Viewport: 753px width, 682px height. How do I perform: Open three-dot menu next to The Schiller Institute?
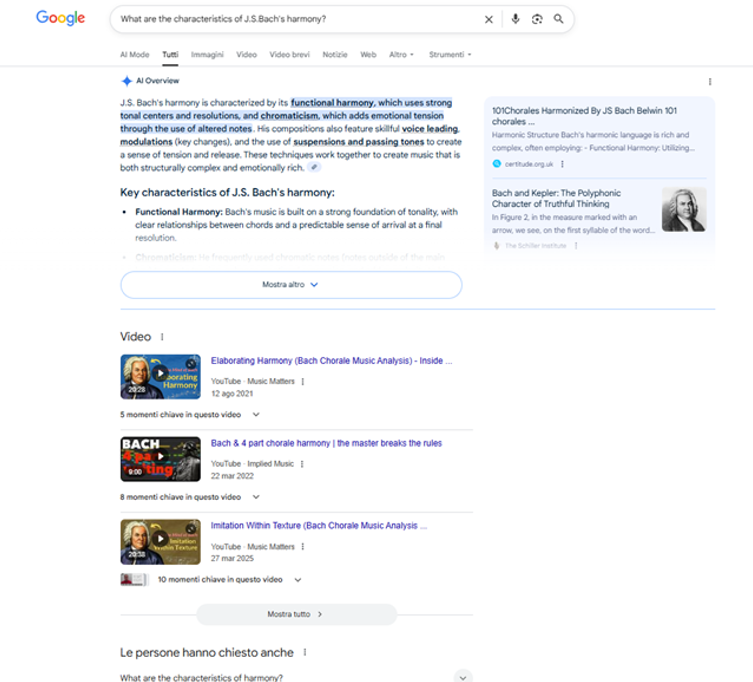[576, 246]
